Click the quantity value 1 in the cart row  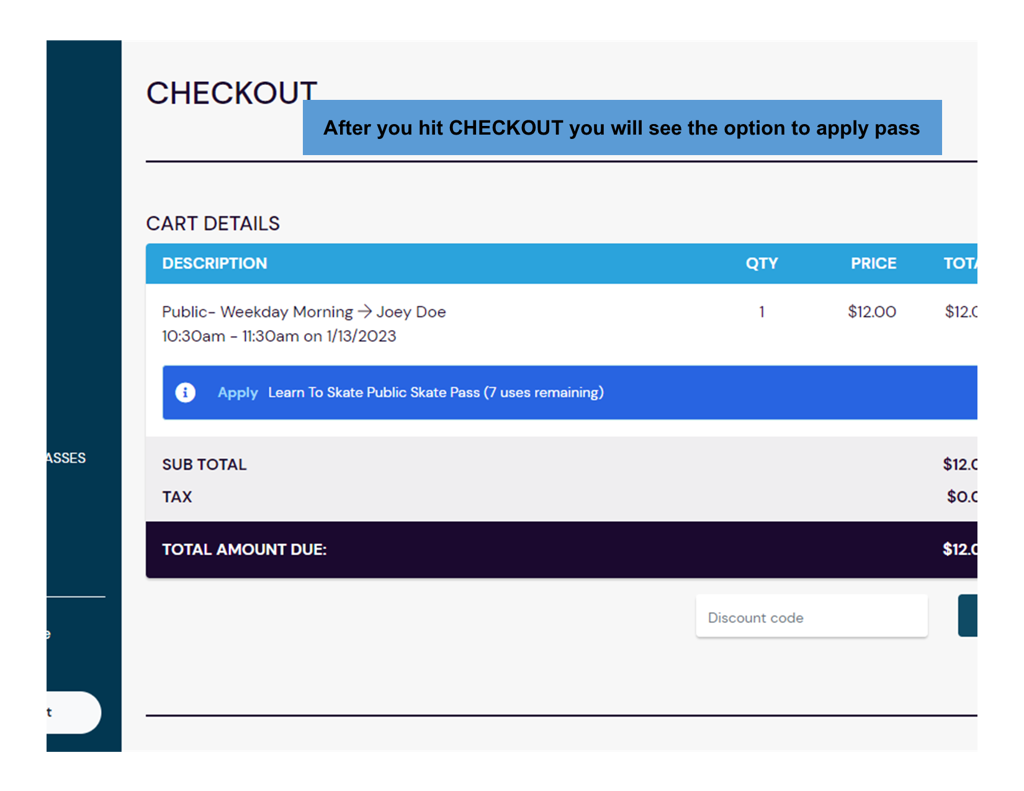pos(761,312)
